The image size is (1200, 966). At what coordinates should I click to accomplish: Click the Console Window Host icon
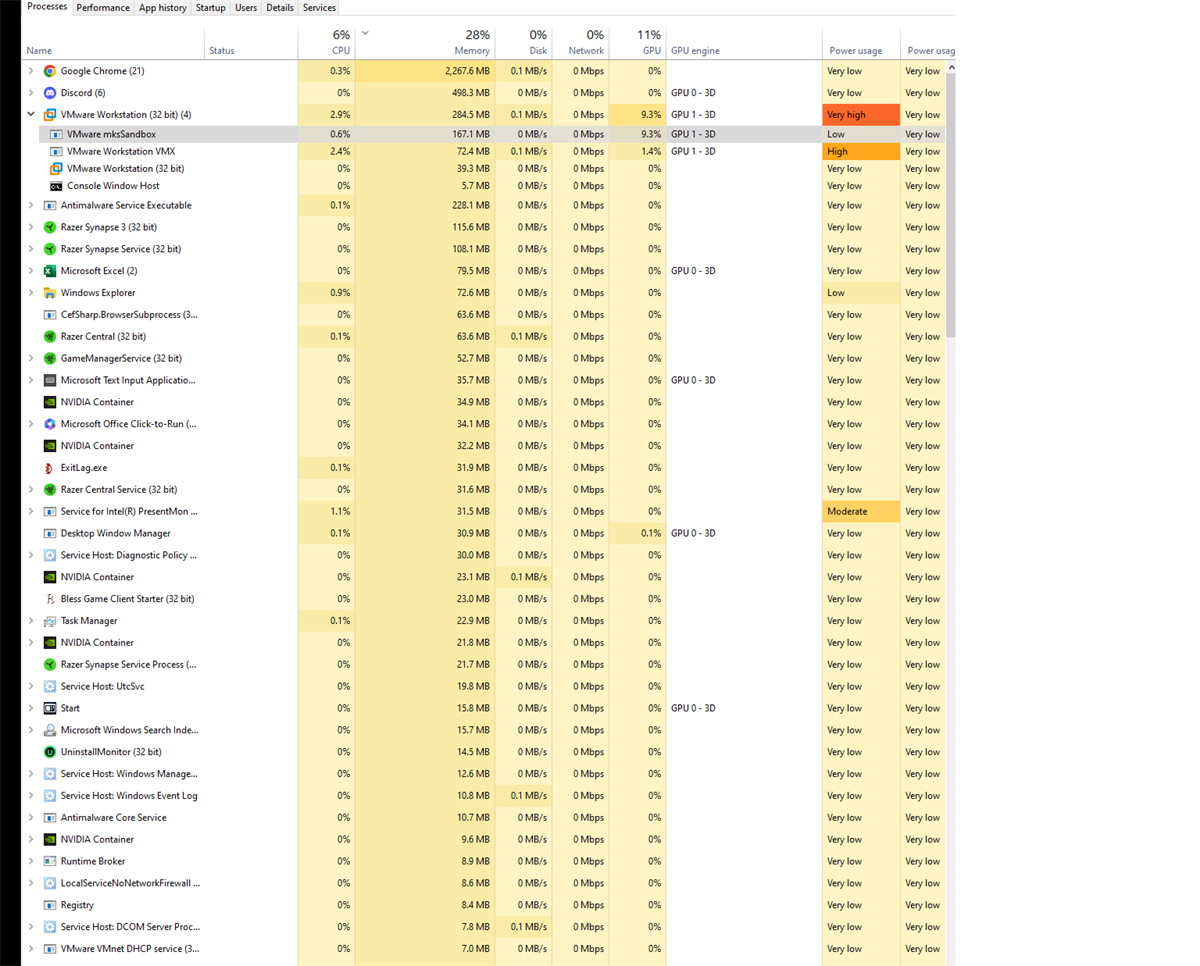click(x=57, y=186)
